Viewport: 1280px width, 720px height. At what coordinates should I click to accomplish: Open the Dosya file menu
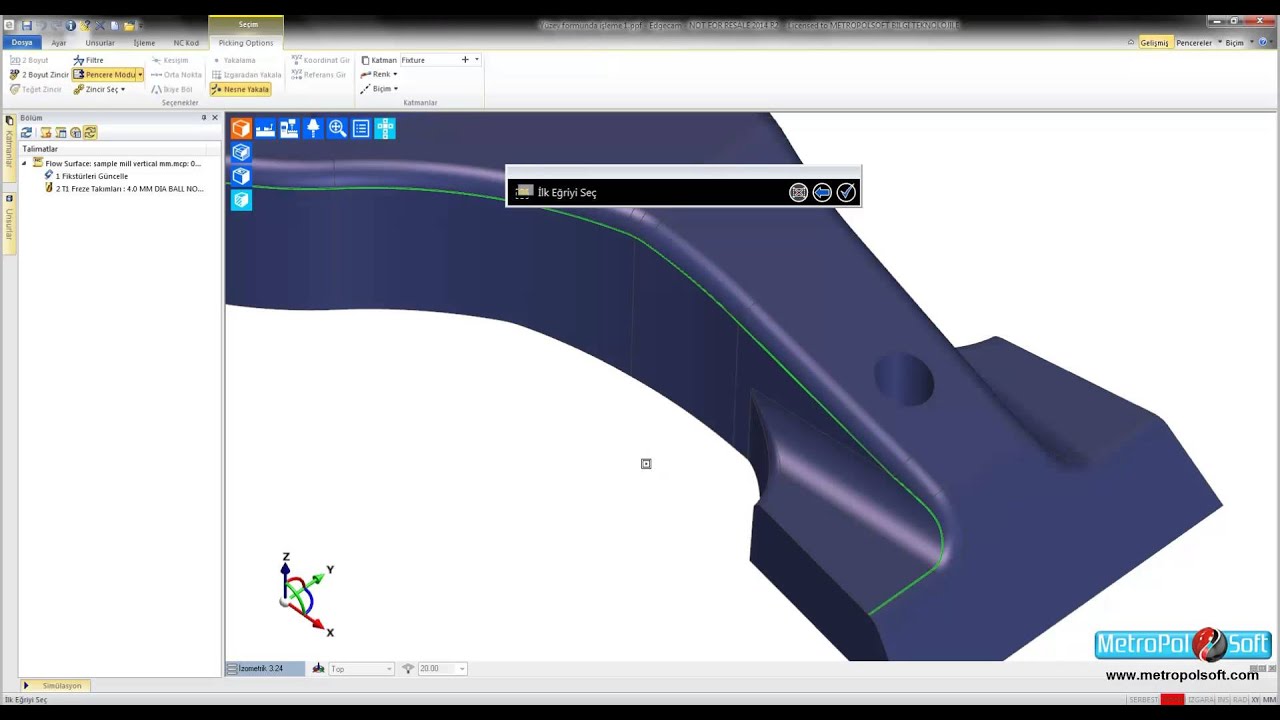click(x=22, y=43)
